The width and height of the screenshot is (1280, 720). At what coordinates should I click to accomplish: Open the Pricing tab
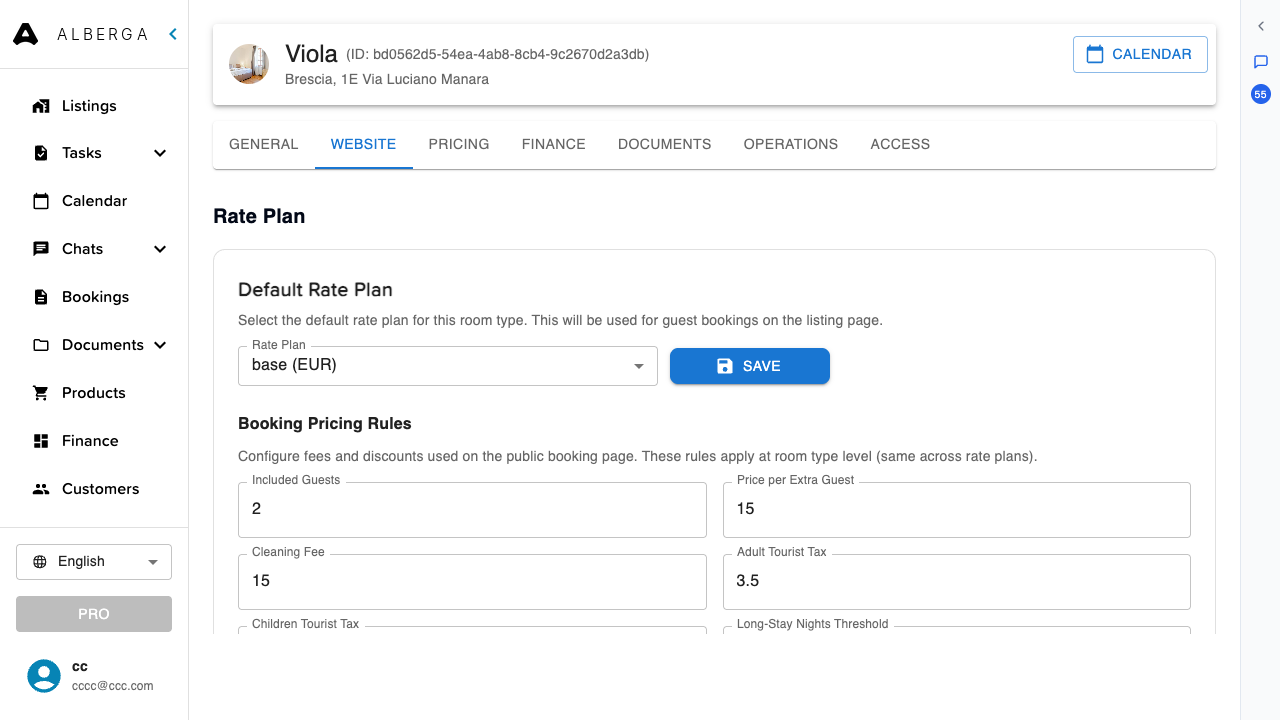click(x=459, y=144)
